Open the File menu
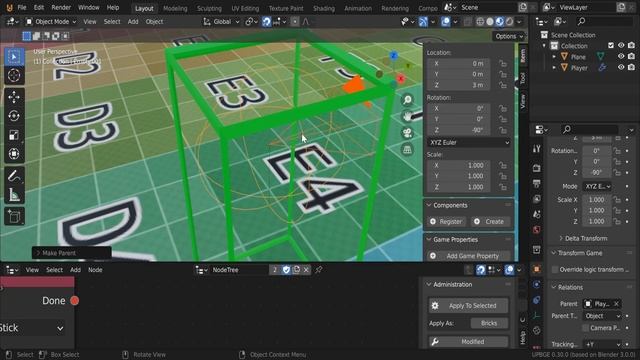The width and height of the screenshot is (640, 360). point(22,8)
